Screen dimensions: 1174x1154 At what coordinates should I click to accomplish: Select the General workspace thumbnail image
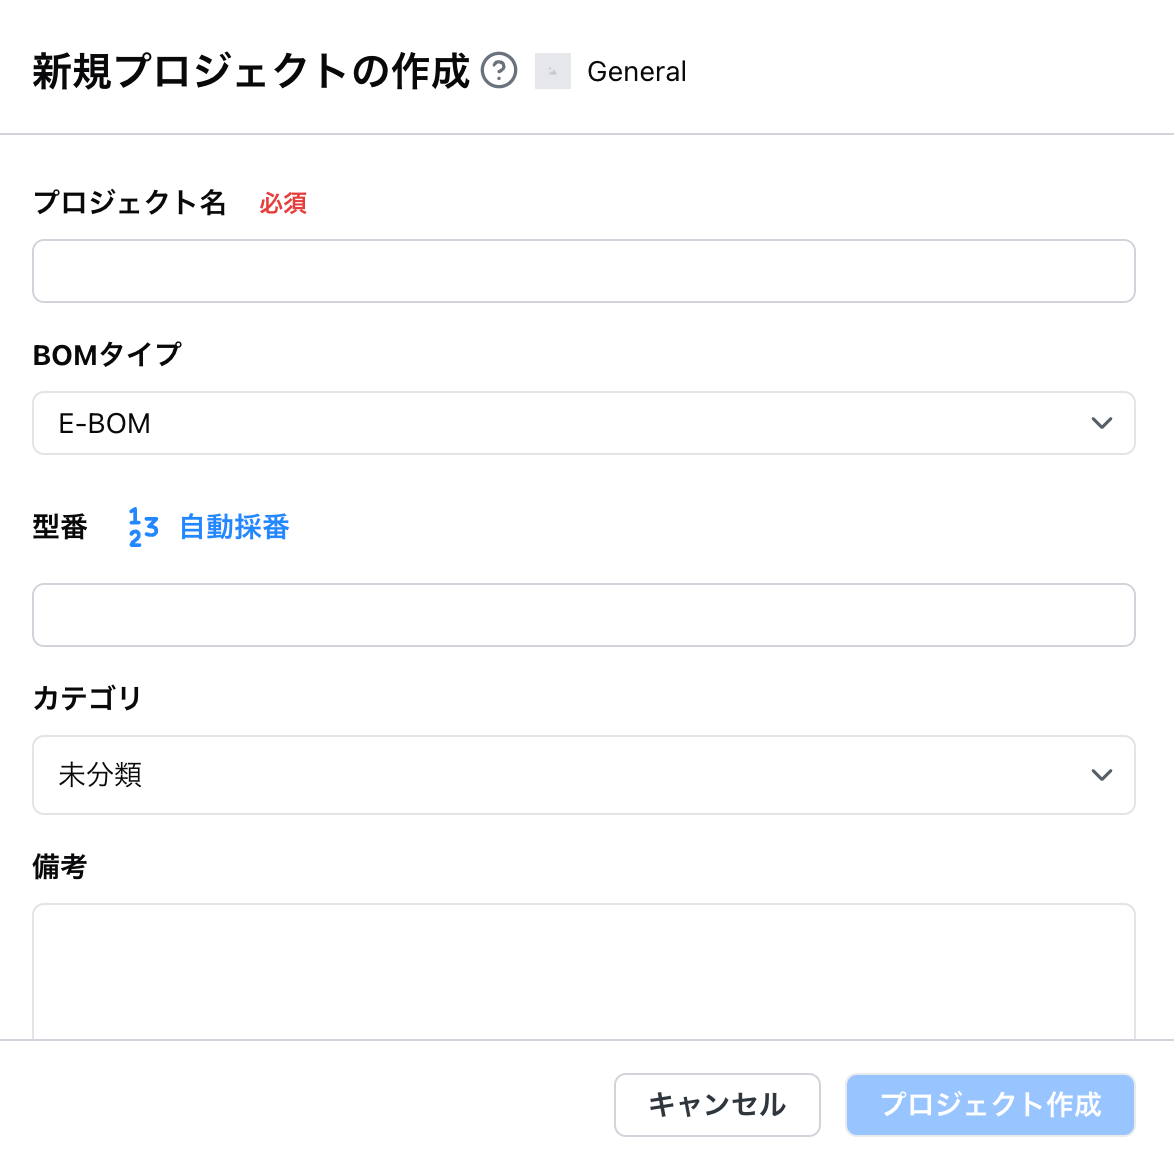click(x=553, y=71)
